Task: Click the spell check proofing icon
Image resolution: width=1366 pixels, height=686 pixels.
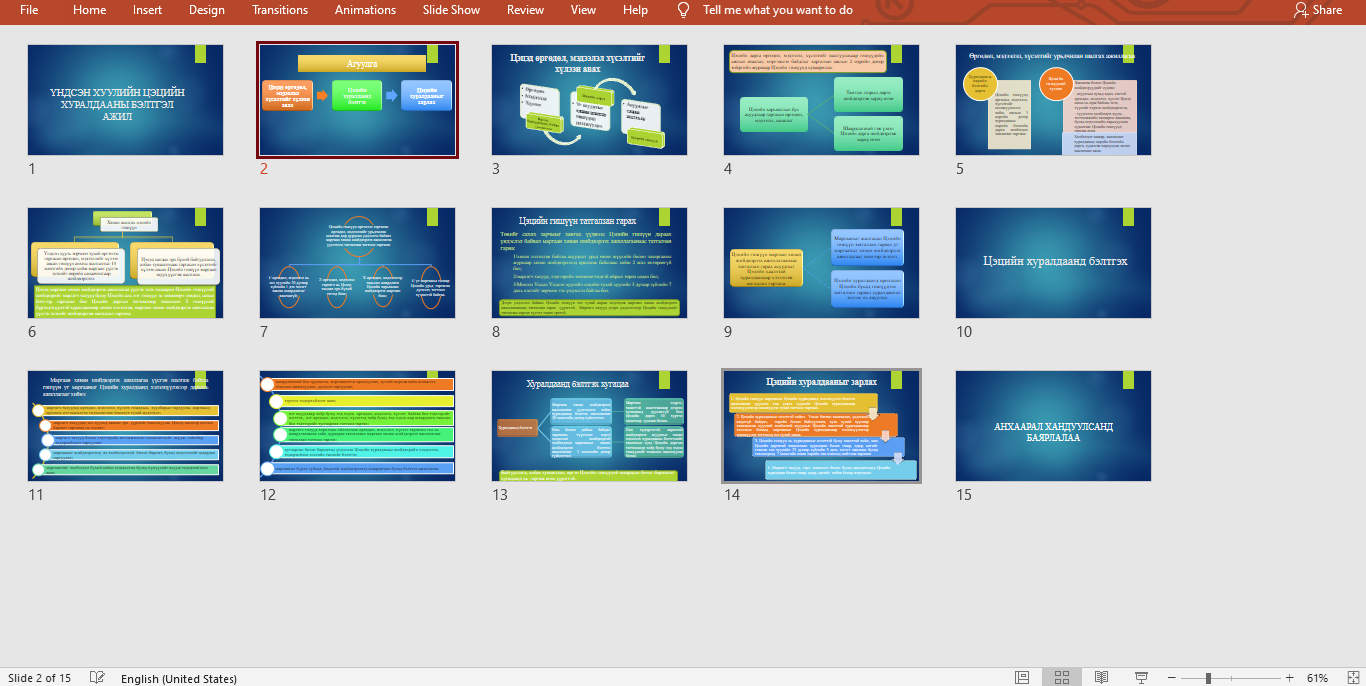Action: coord(97,678)
